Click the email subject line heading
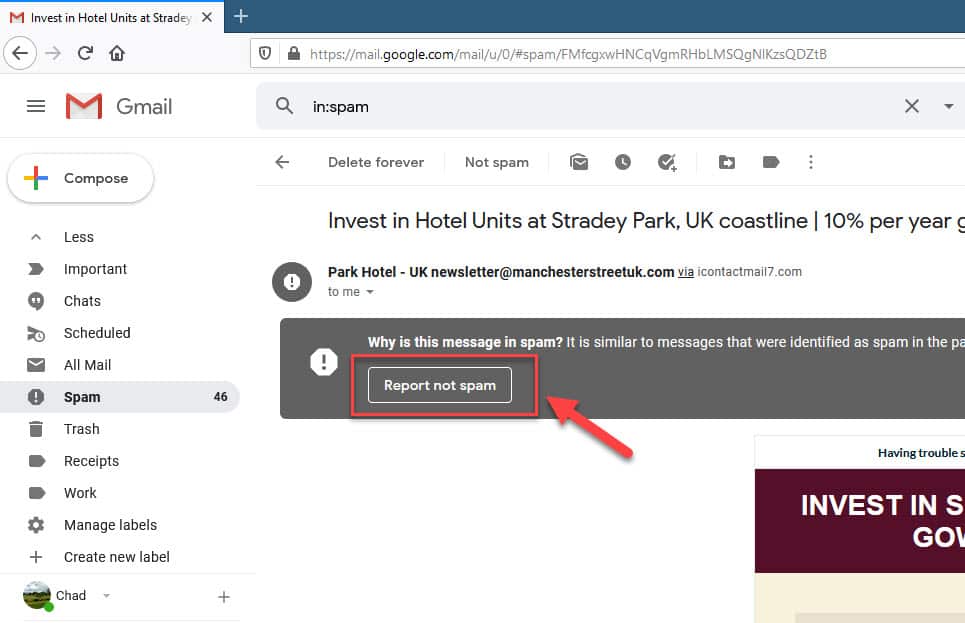This screenshot has height=623, width=965. (646, 220)
